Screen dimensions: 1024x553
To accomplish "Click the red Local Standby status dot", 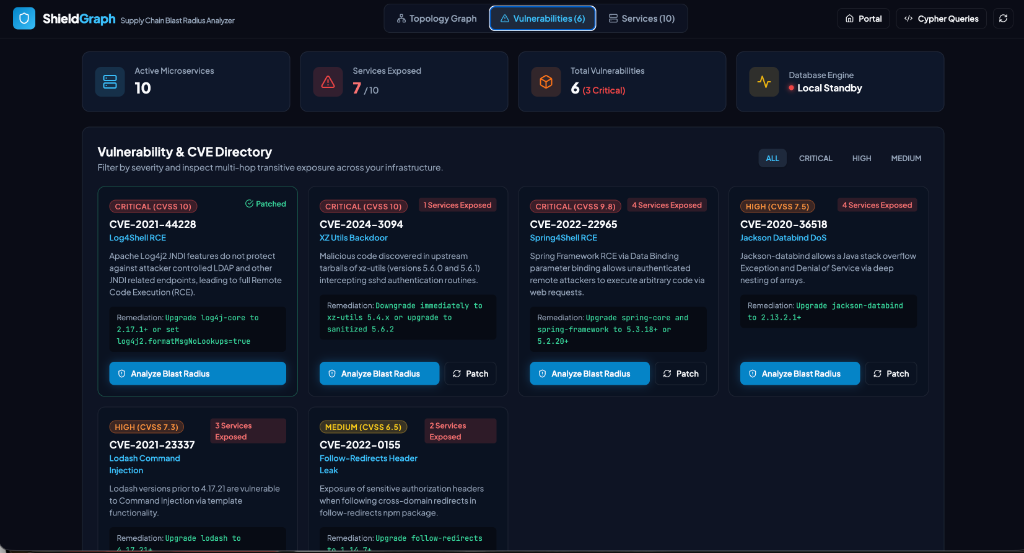I will [792, 88].
